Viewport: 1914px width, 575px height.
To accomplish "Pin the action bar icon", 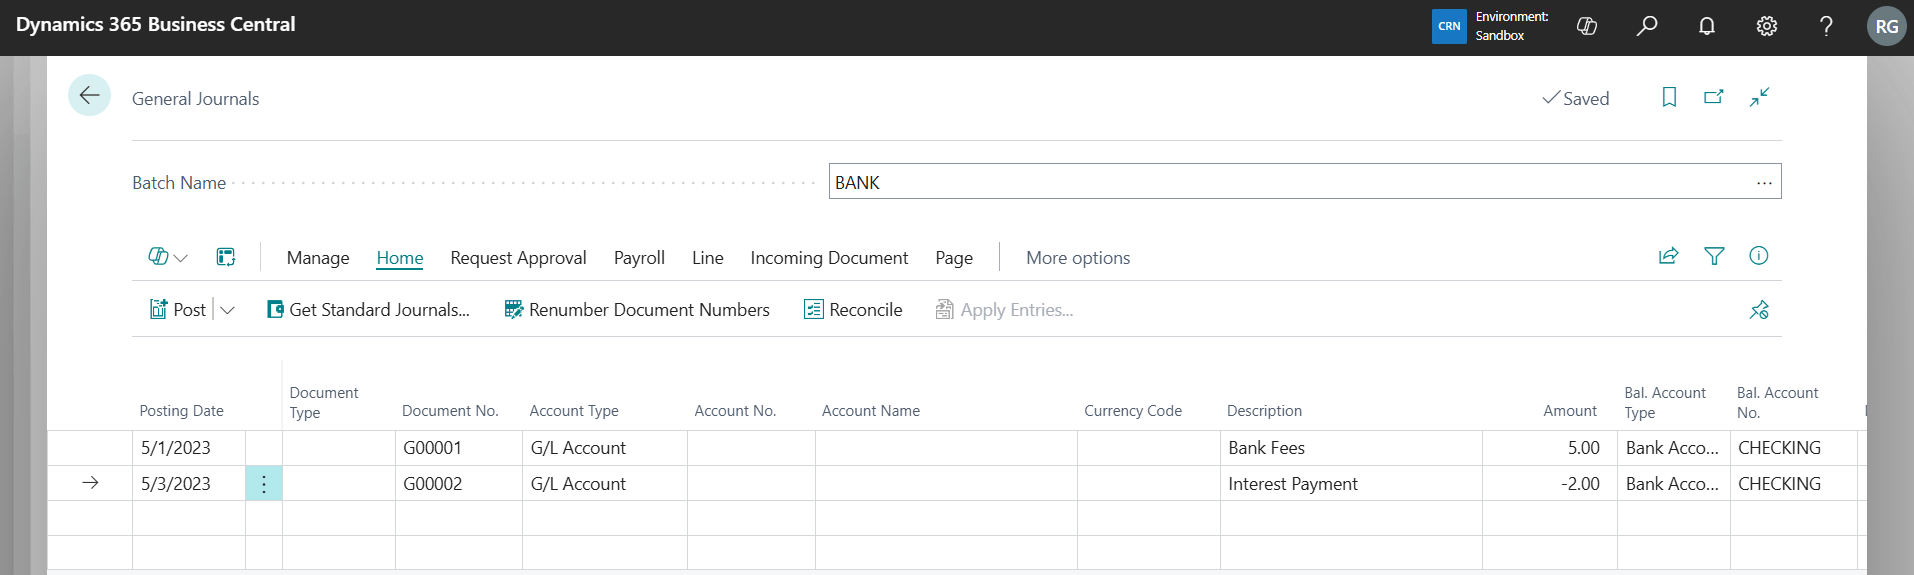I will click(1759, 310).
